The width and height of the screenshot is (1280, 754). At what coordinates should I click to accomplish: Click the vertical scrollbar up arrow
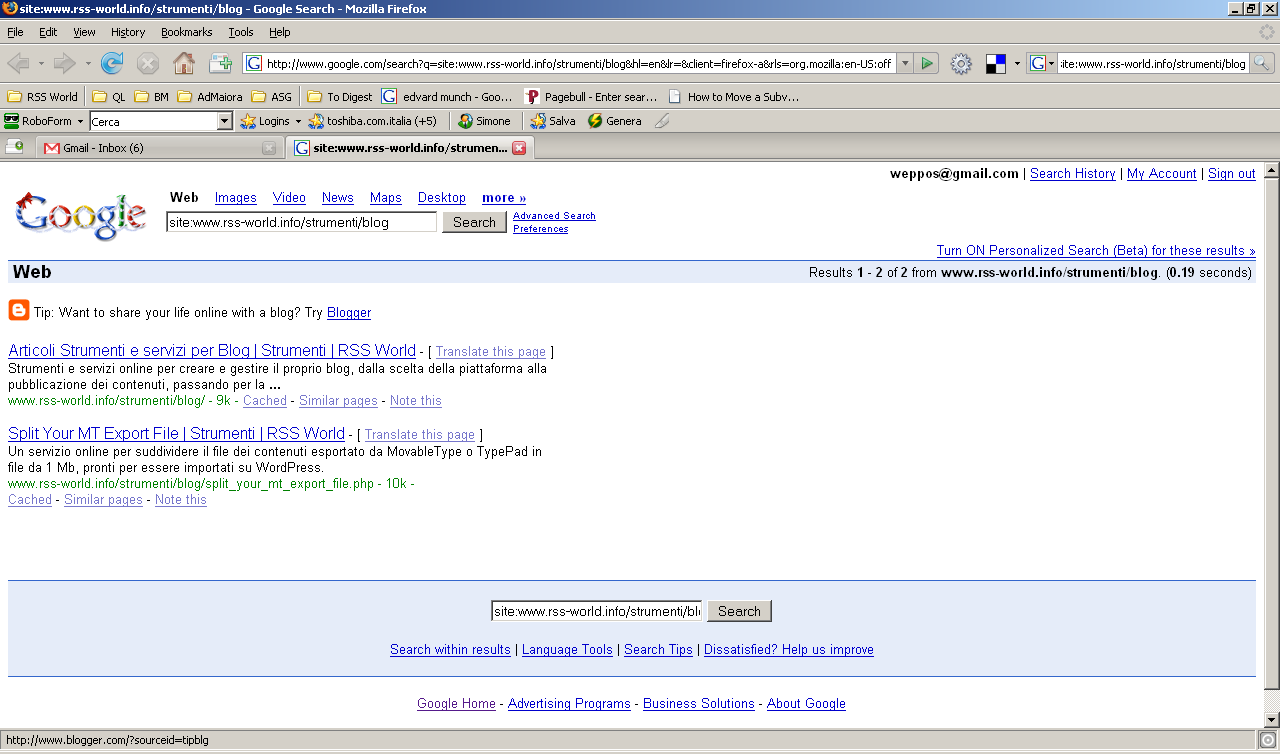1271,170
